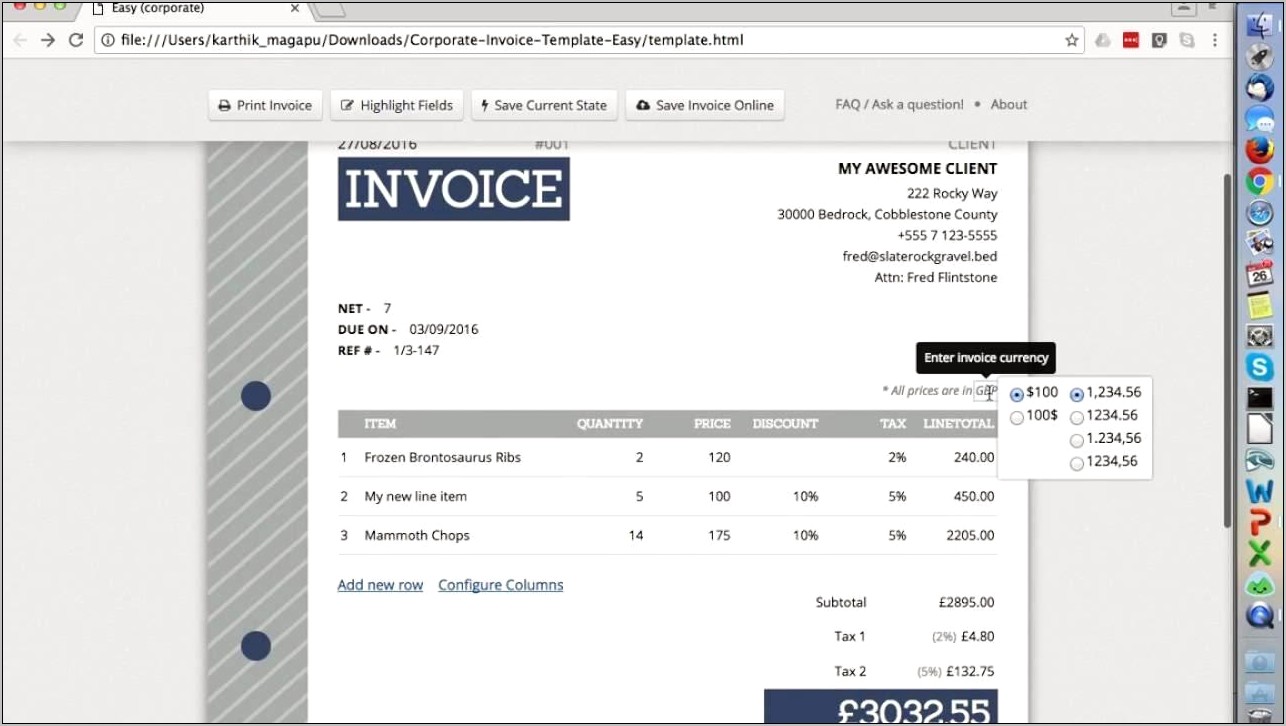Open Messages from the dock
1286x726 pixels.
pos(1259,119)
